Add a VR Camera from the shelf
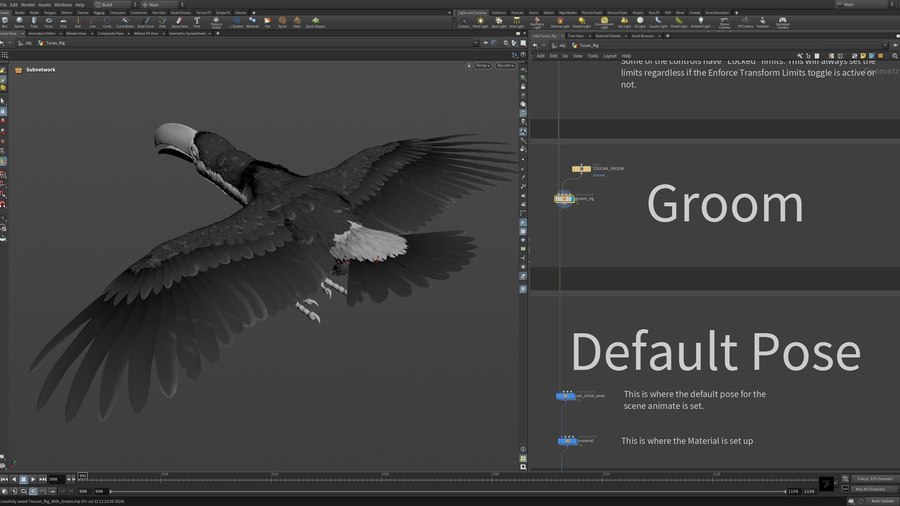The image size is (900, 506). [745, 22]
